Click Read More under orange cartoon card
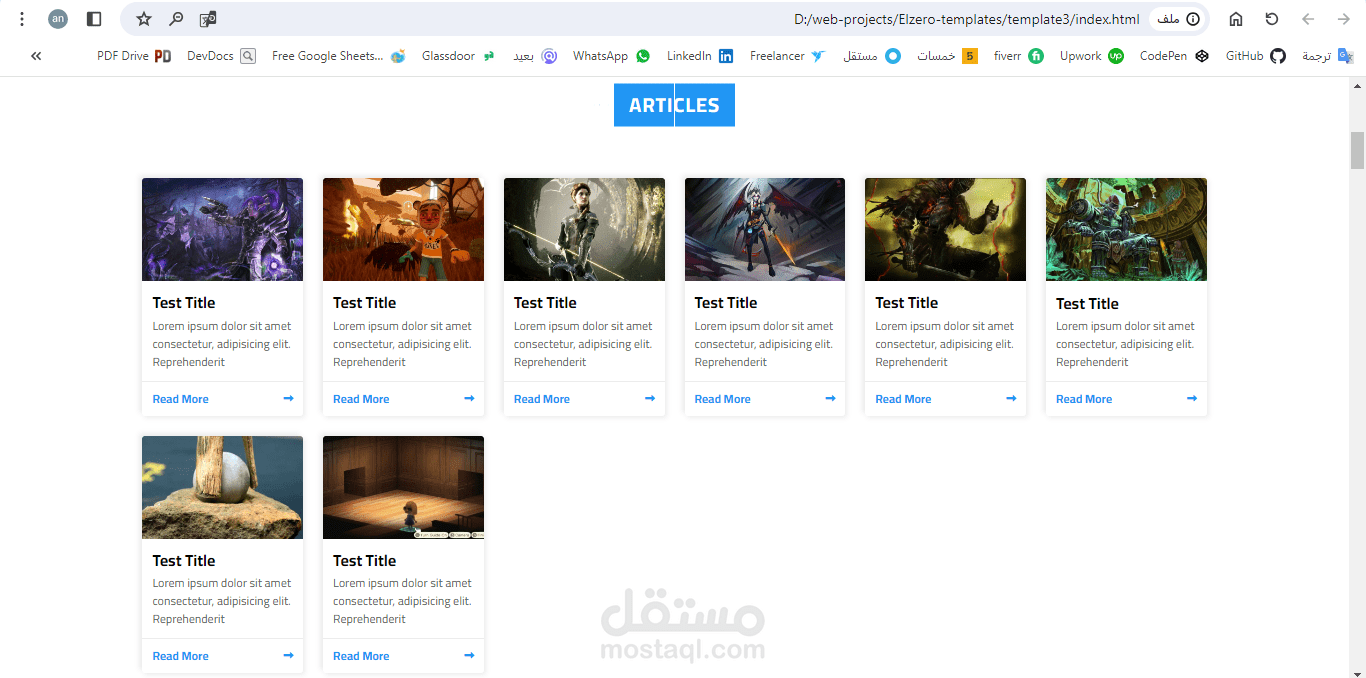 tap(361, 399)
